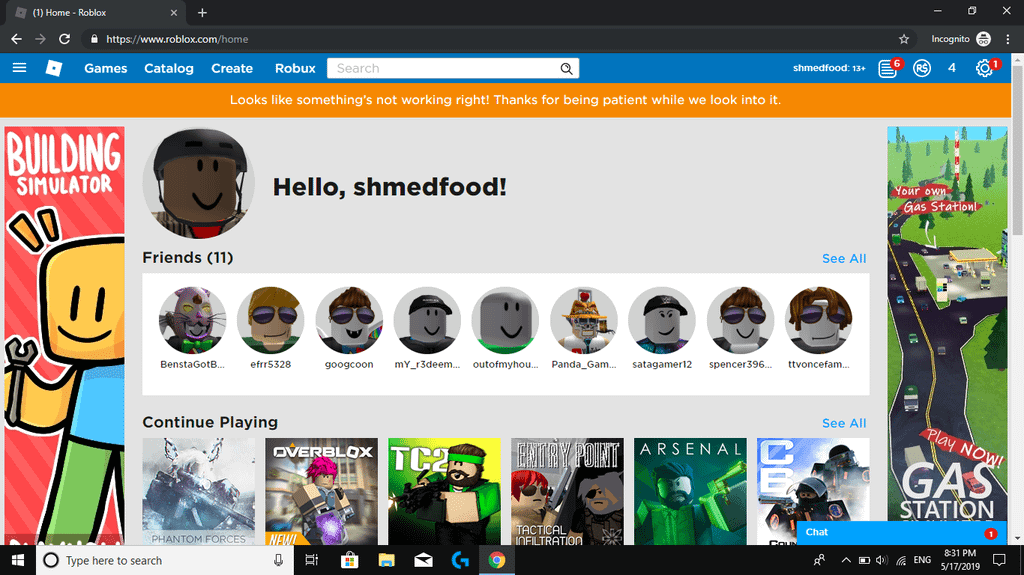Open friend ttvoncefam profile
1024x575 pixels.
click(819, 328)
